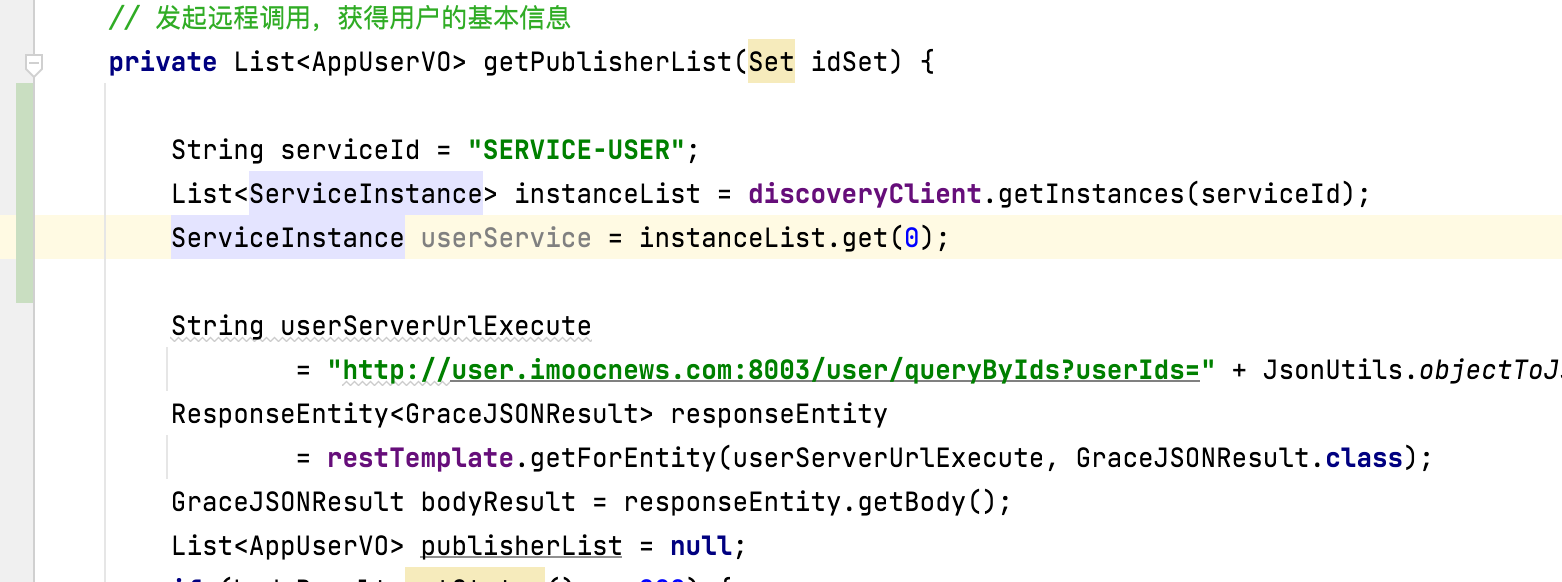
Task: Click the JsonUtils class reference
Action: (x=1333, y=371)
